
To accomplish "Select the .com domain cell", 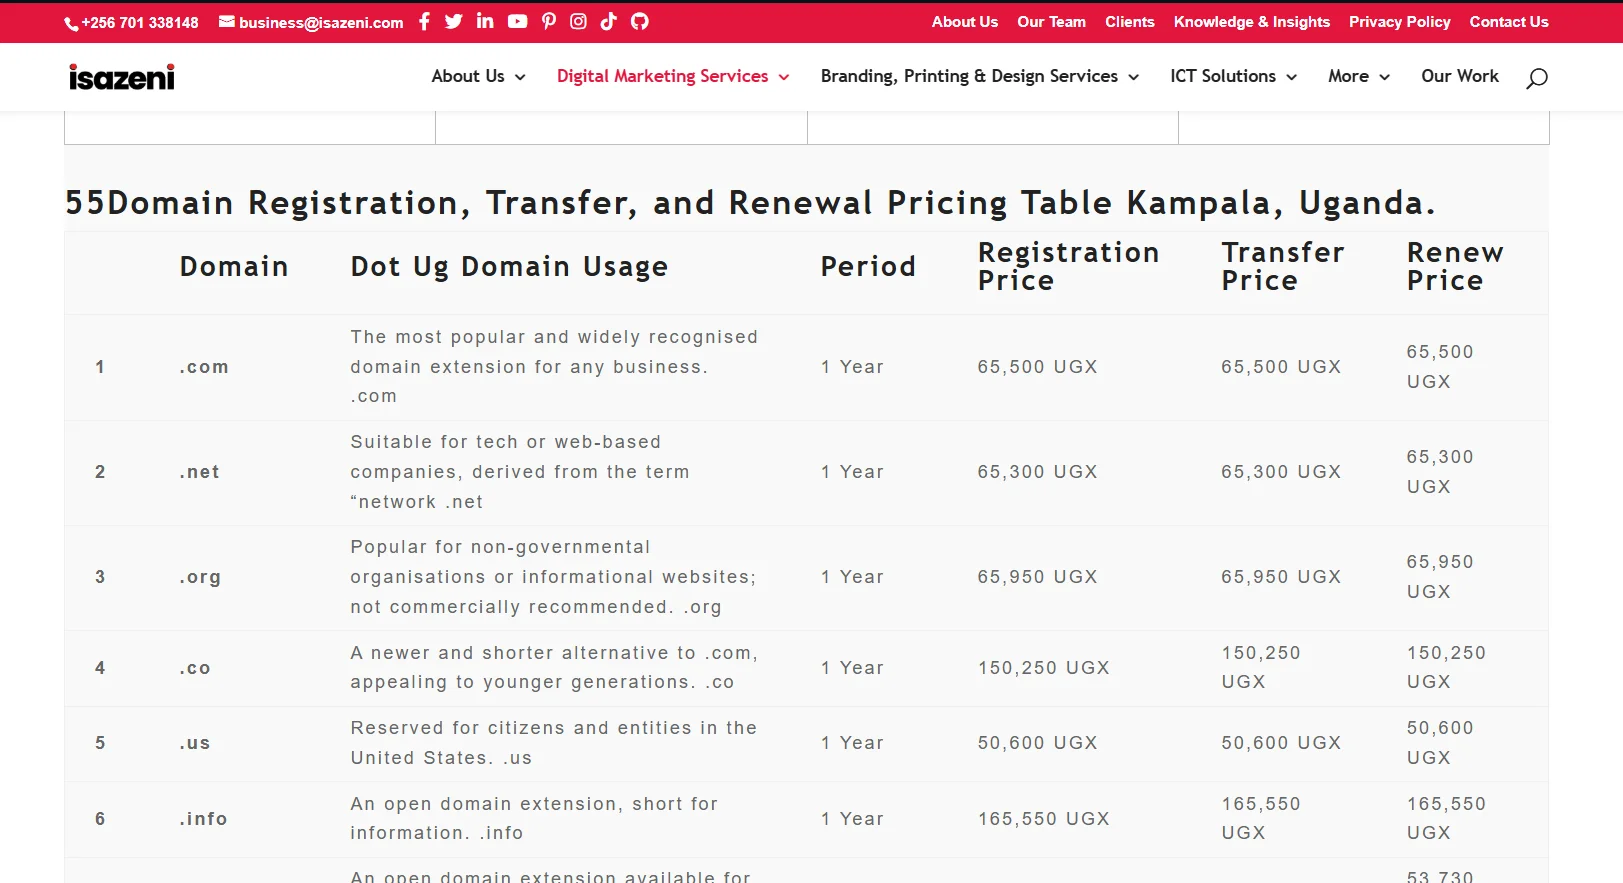I will point(204,367).
